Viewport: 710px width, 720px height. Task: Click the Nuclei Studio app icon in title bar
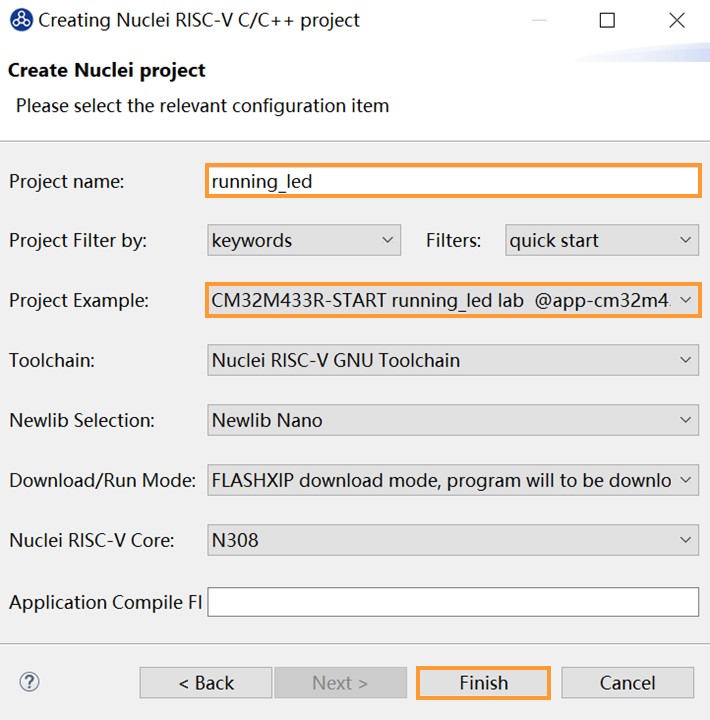click(21, 20)
